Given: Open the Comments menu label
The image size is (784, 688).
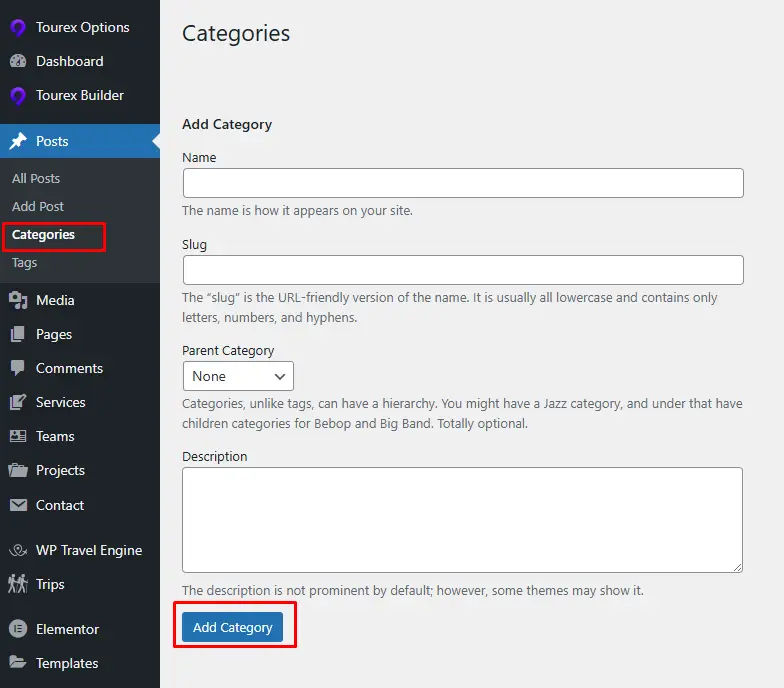Looking at the screenshot, I should [x=70, y=368].
